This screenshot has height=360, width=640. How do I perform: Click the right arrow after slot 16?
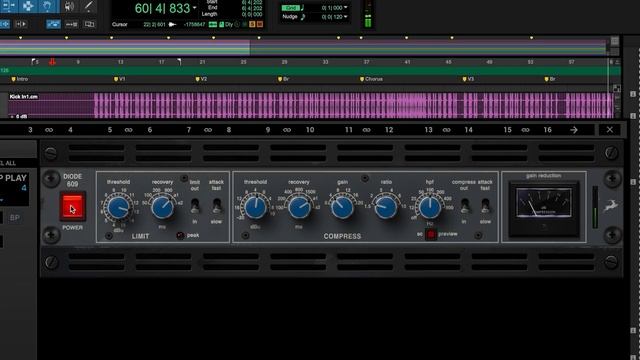[x=574, y=130]
